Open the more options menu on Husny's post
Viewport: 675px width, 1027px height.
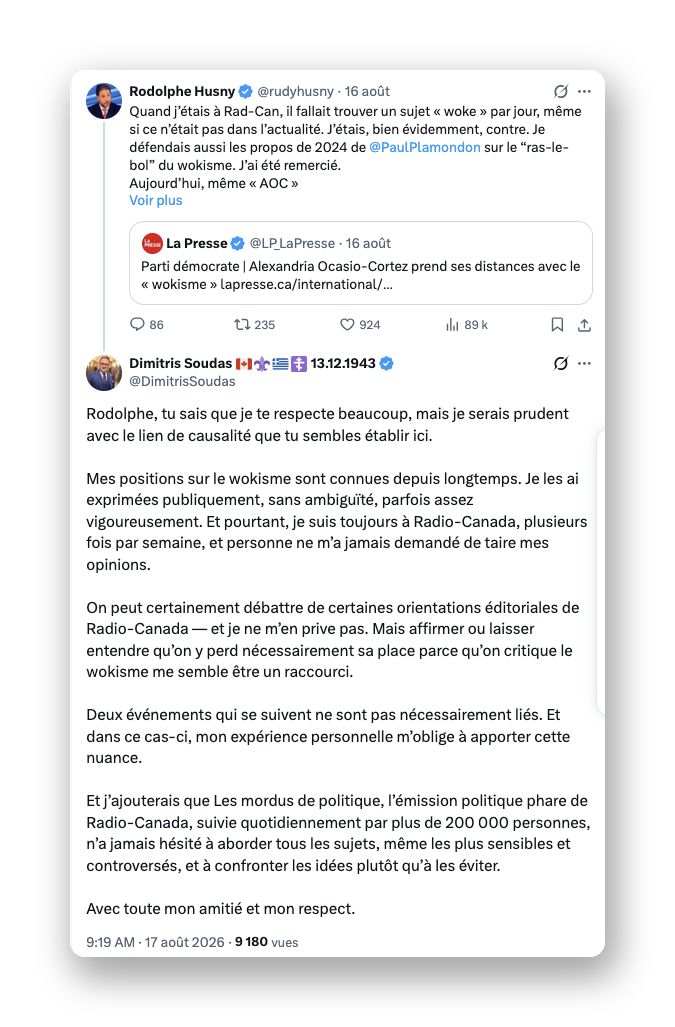coord(585,91)
